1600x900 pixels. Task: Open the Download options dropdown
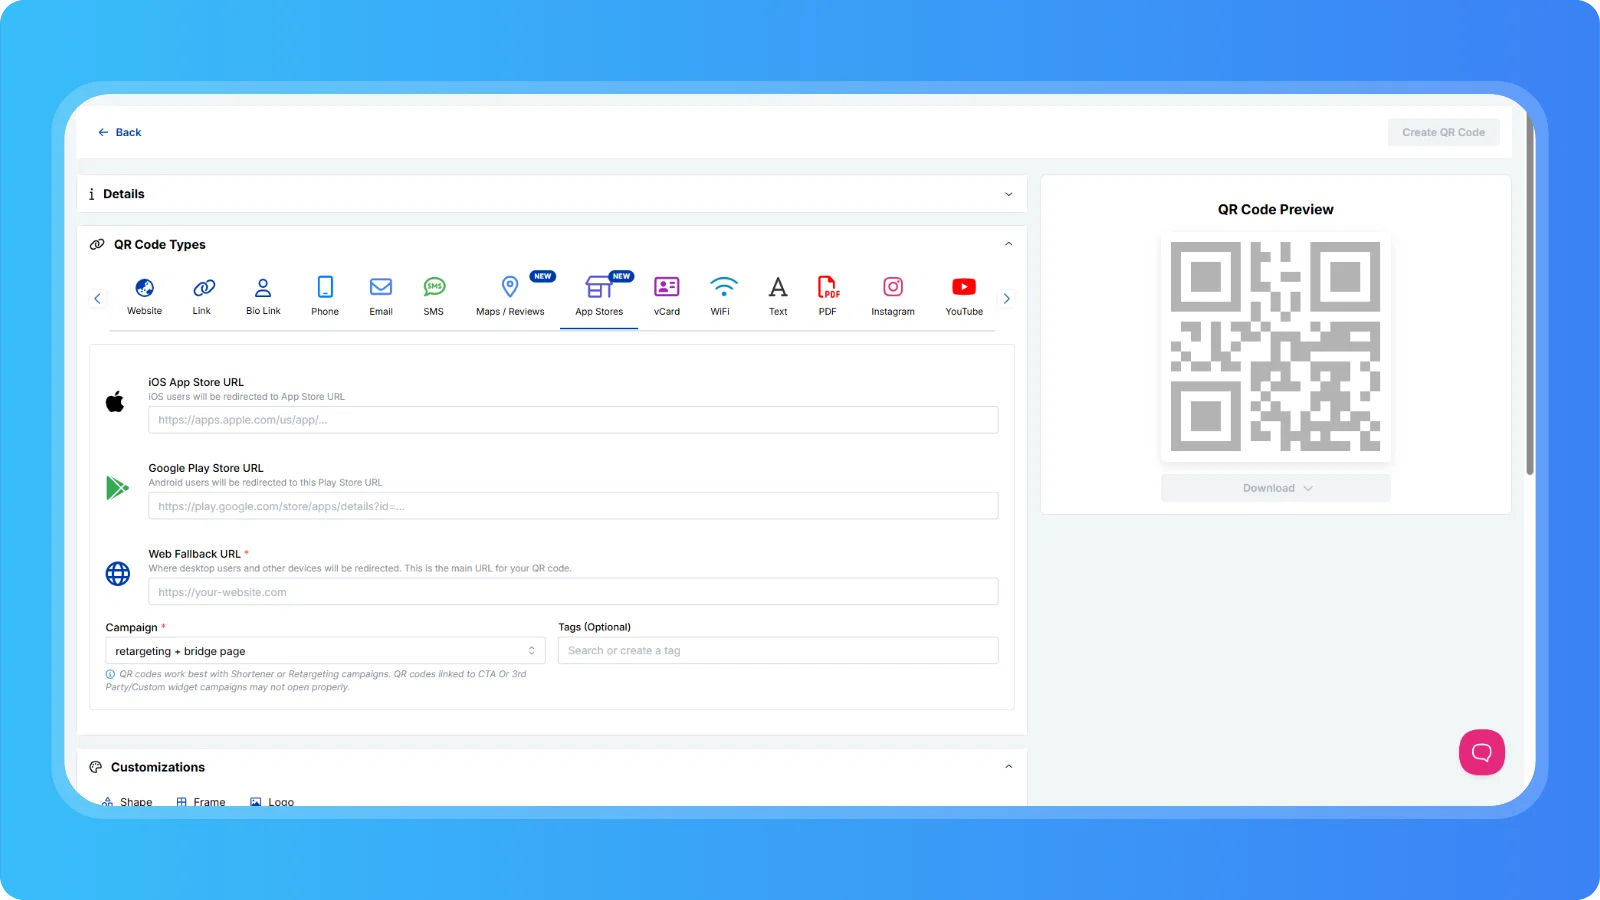click(x=1276, y=488)
